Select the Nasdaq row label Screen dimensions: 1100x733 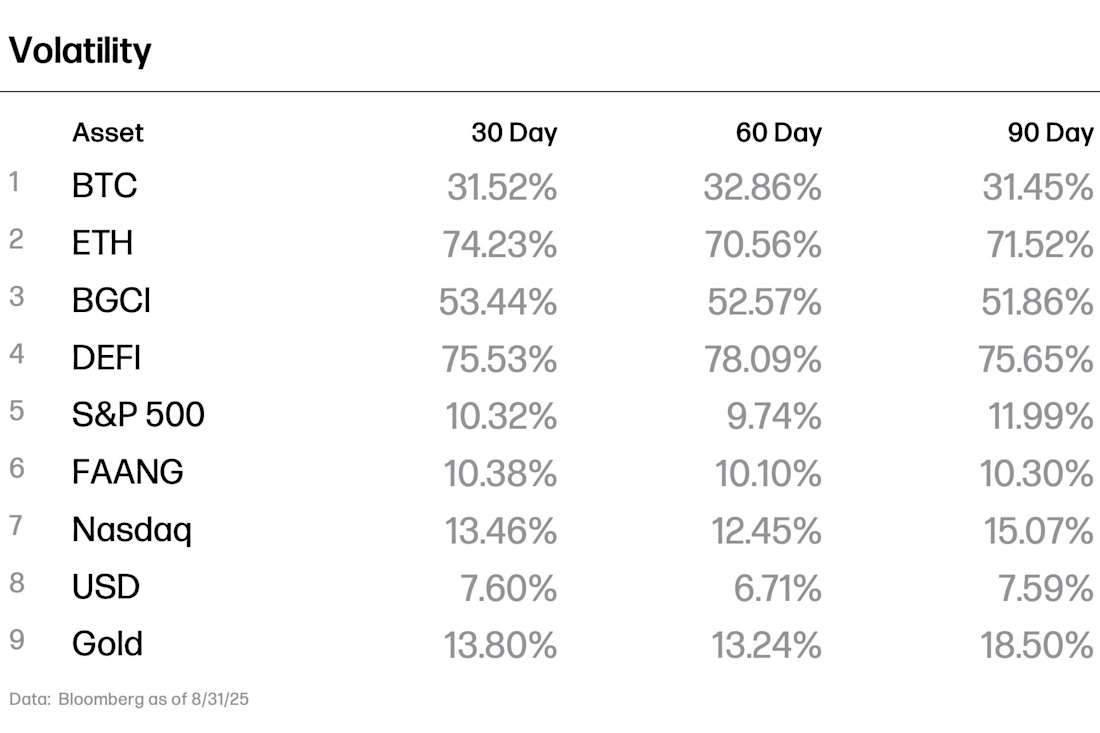(132, 530)
